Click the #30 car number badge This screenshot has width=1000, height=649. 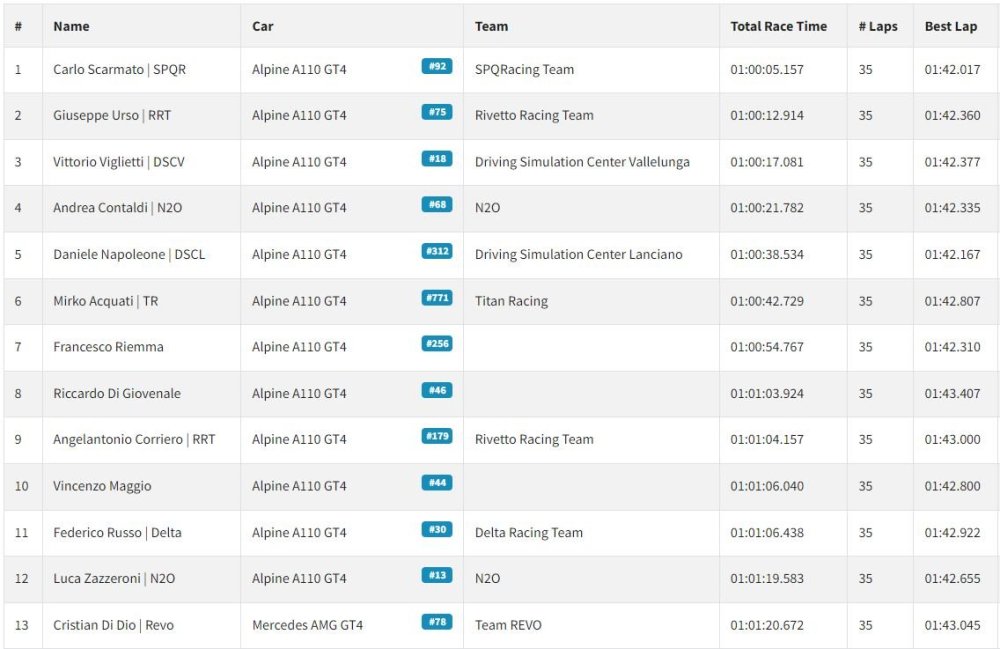(437, 529)
